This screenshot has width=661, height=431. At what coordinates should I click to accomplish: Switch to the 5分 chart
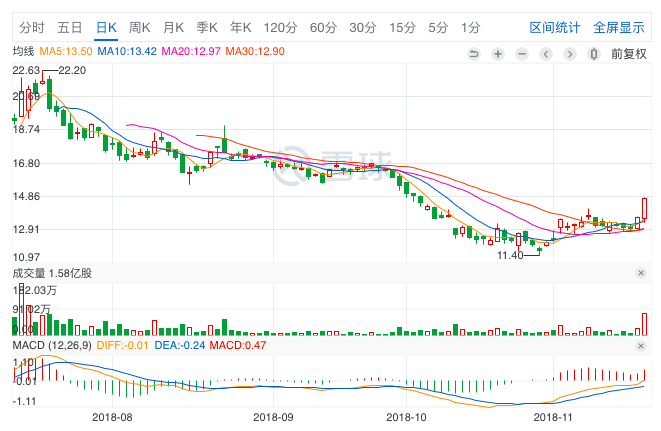tap(438, 28)
